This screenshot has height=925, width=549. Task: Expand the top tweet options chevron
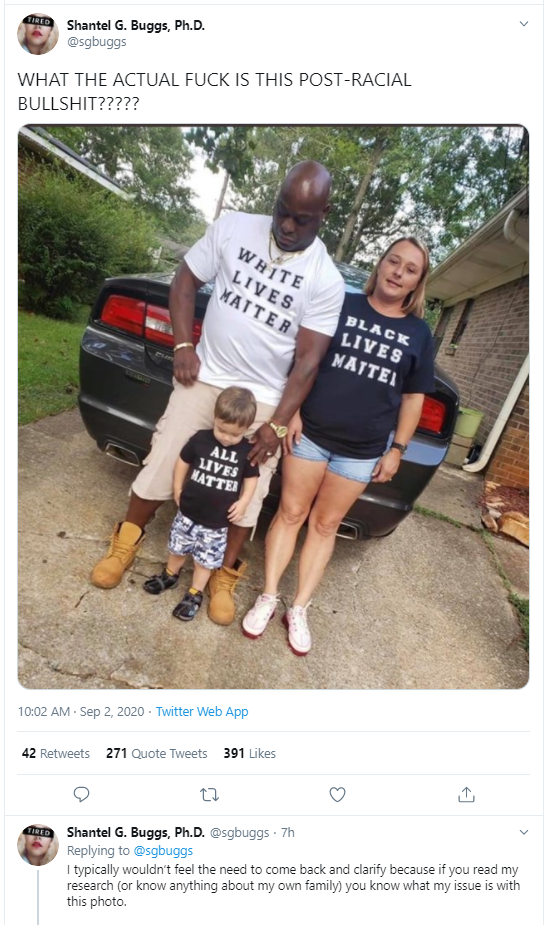coord(524,24)
